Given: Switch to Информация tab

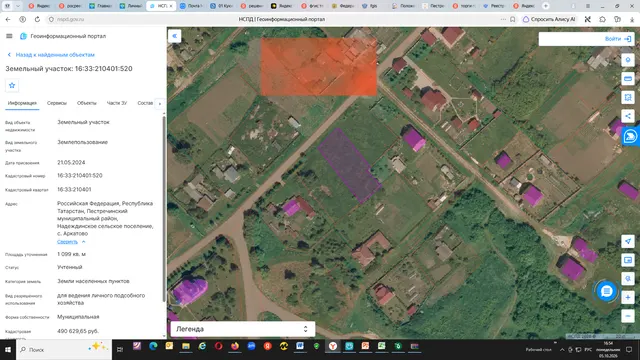Looking at the screenshot, I should point(22,103).
